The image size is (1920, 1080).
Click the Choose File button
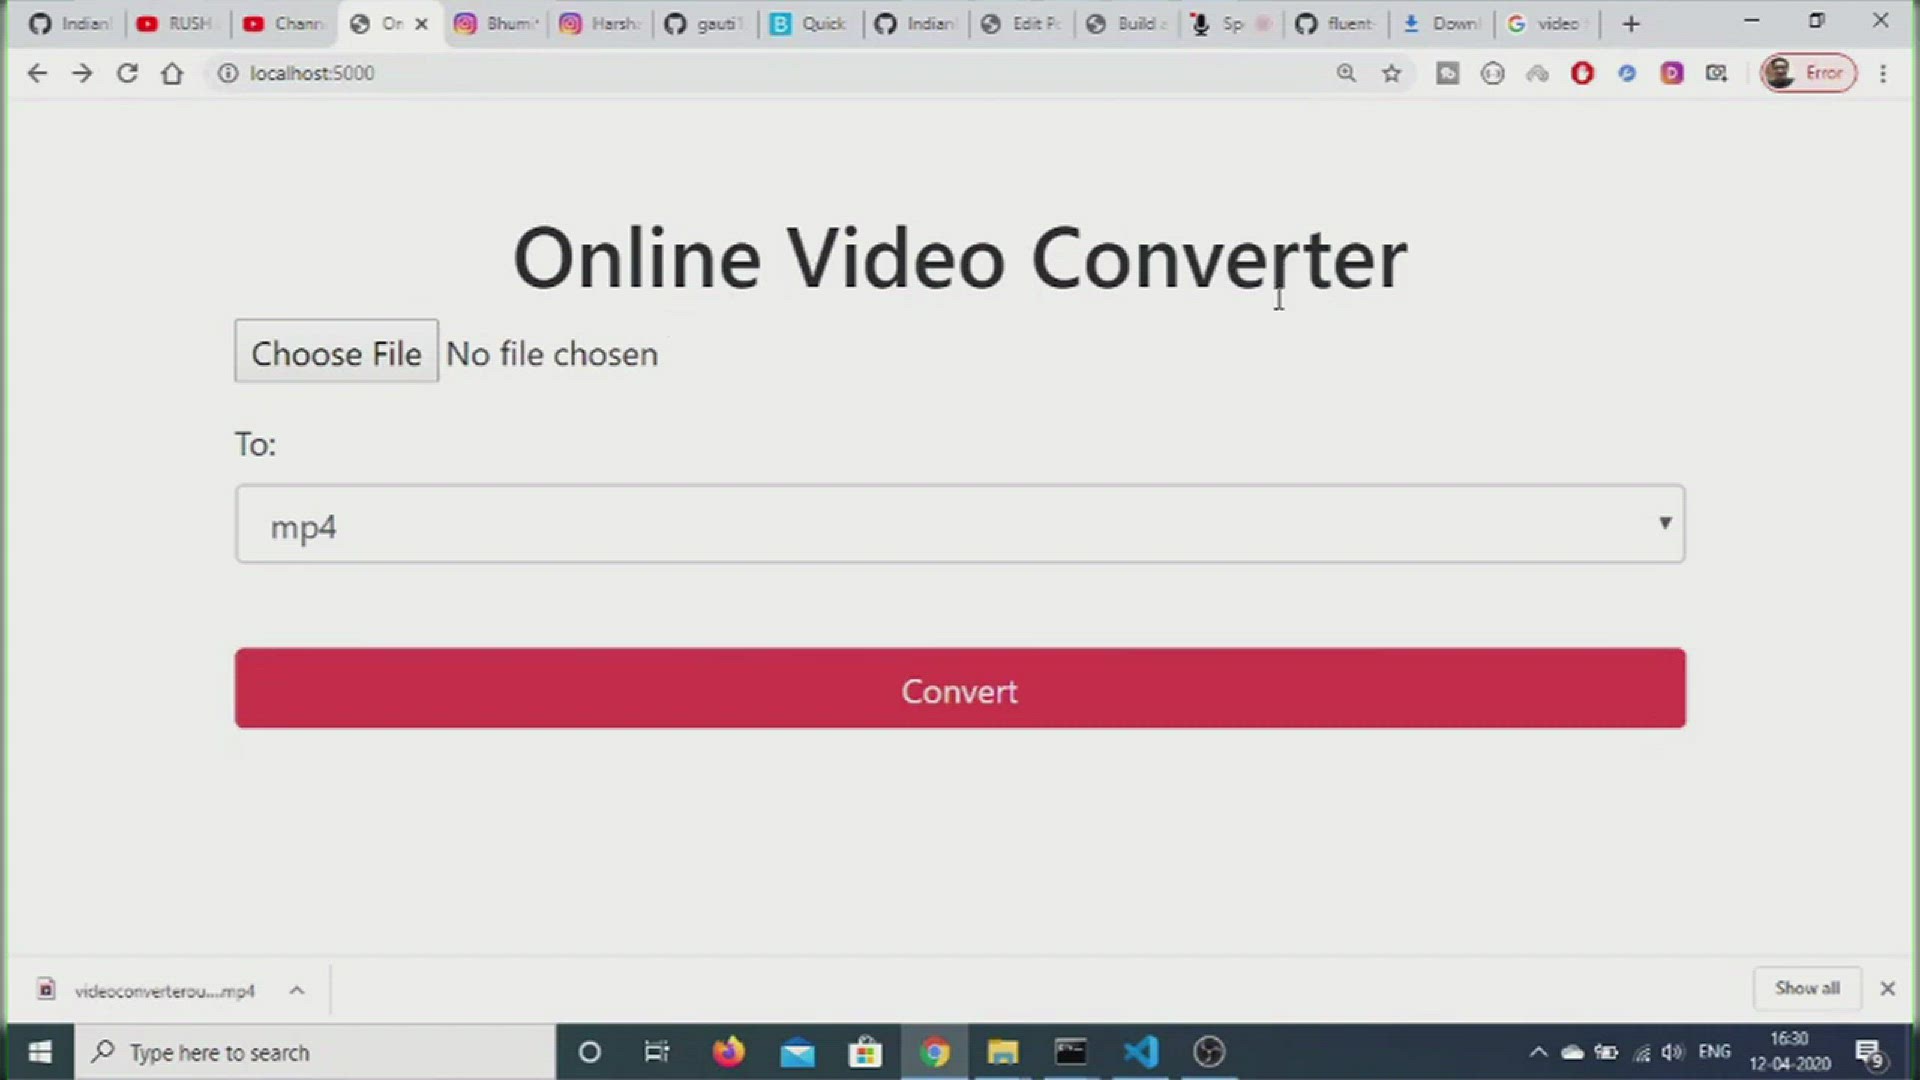coord(336,352)
